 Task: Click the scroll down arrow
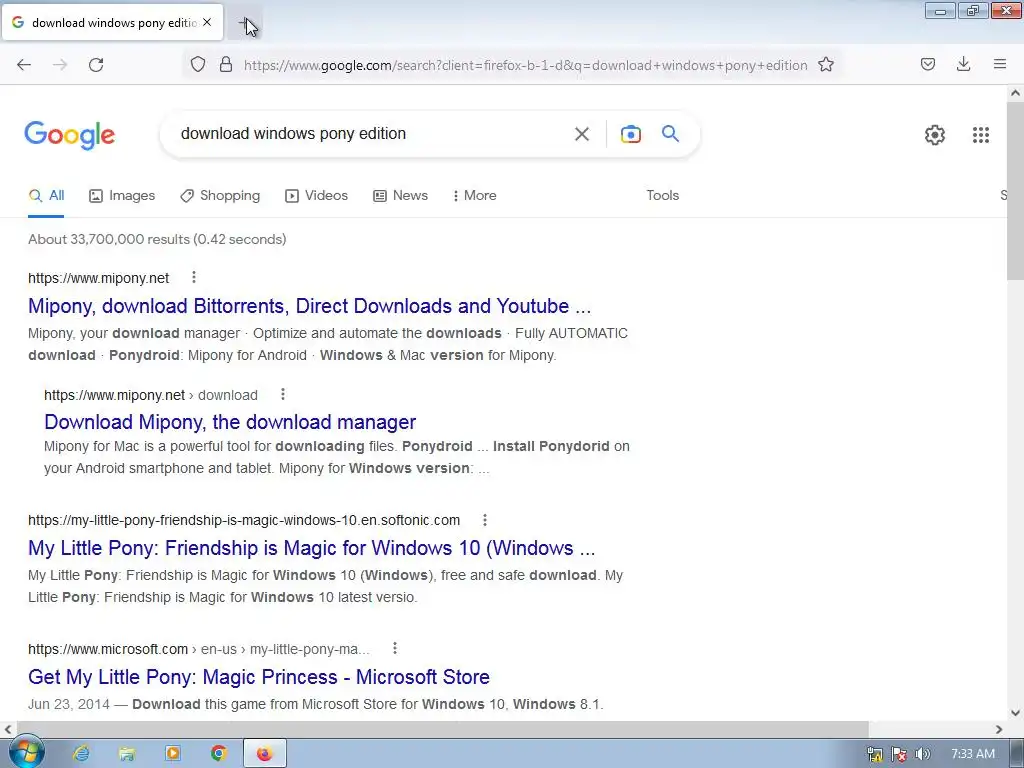pos(1015,713)
